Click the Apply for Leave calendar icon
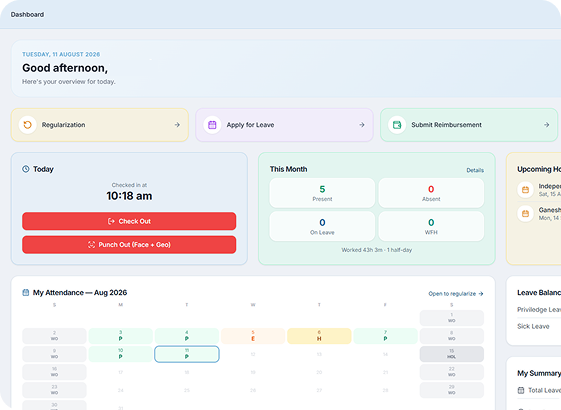Viewport: 561px width, 410px height. pos(212,125)
